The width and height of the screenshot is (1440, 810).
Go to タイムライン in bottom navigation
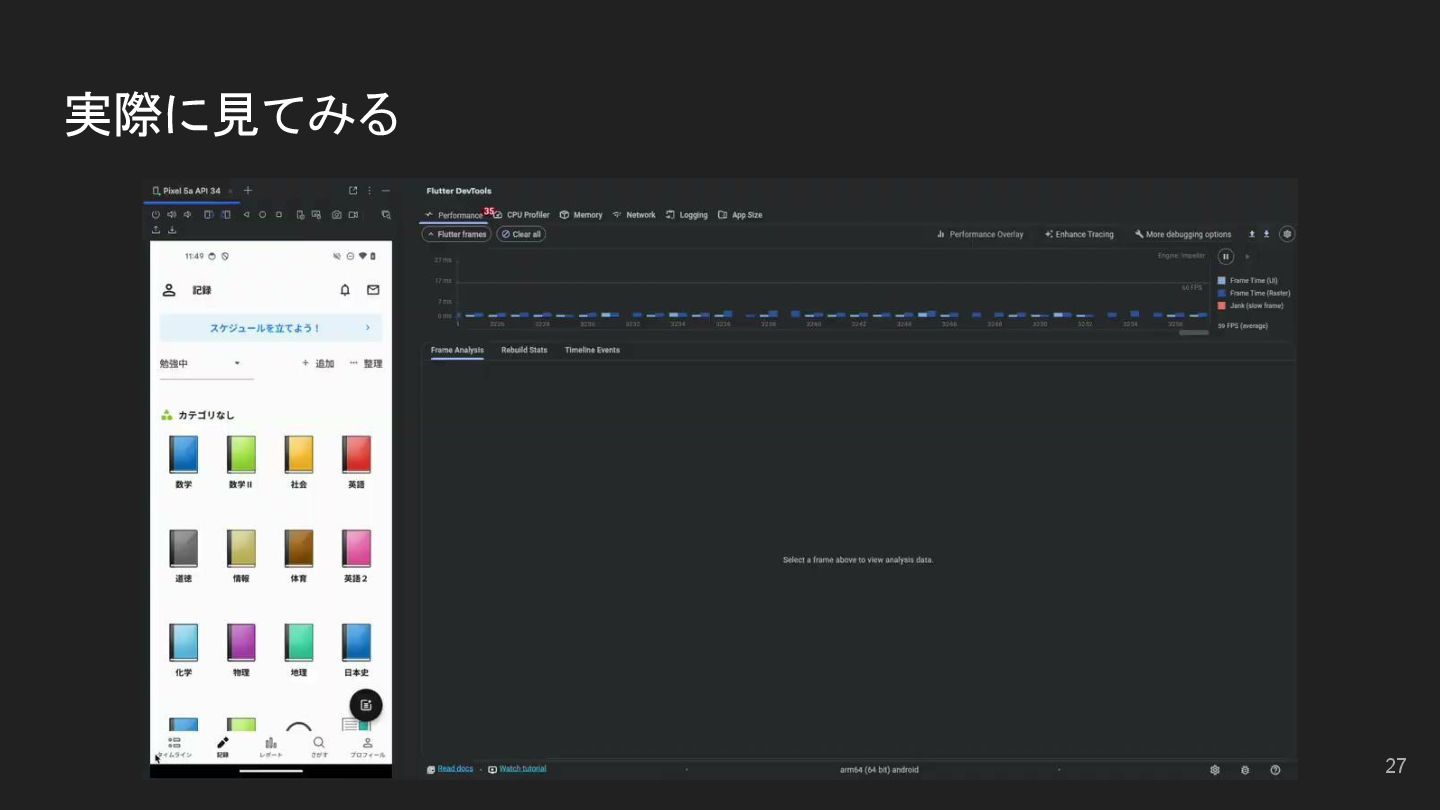point(174,747)
